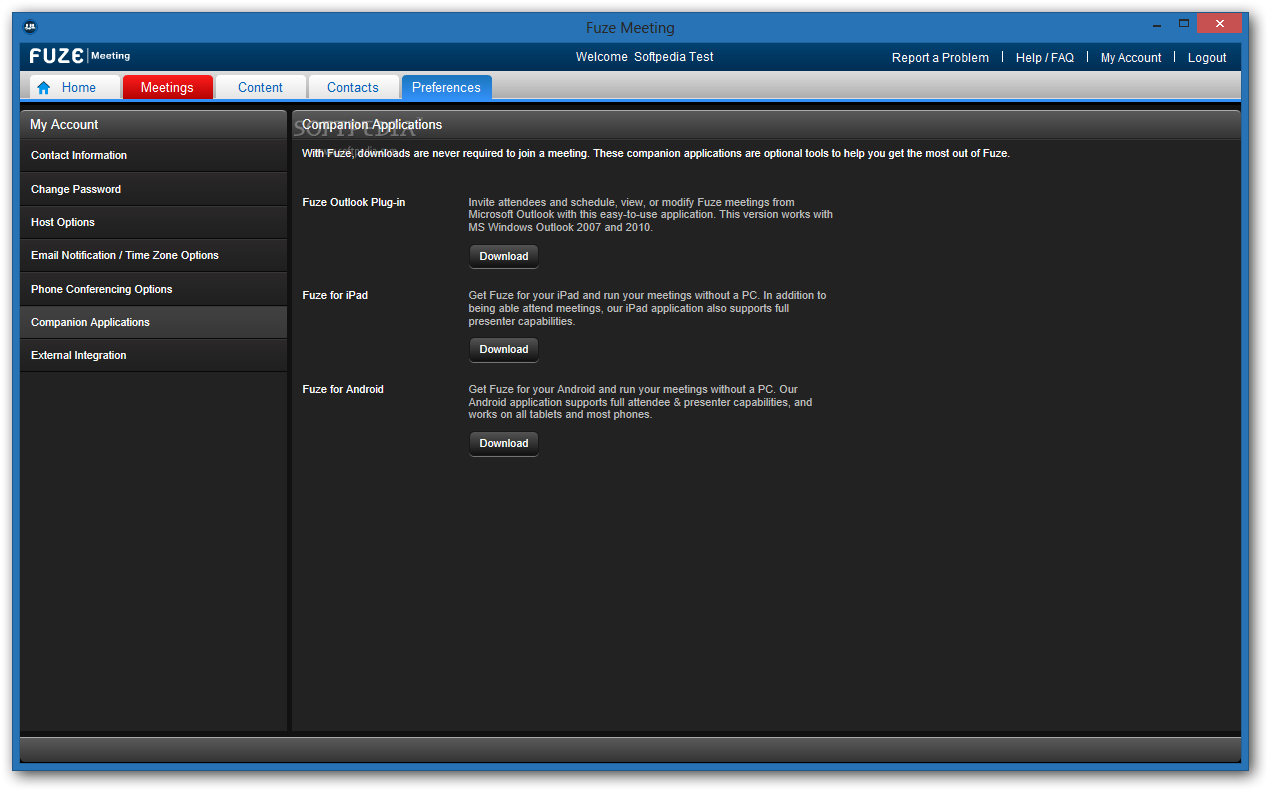The width and height of the screenshot is (1269, 791).
Task: Download the Fuze Outlook Plug-in
Action: click(x=504, y=256)
